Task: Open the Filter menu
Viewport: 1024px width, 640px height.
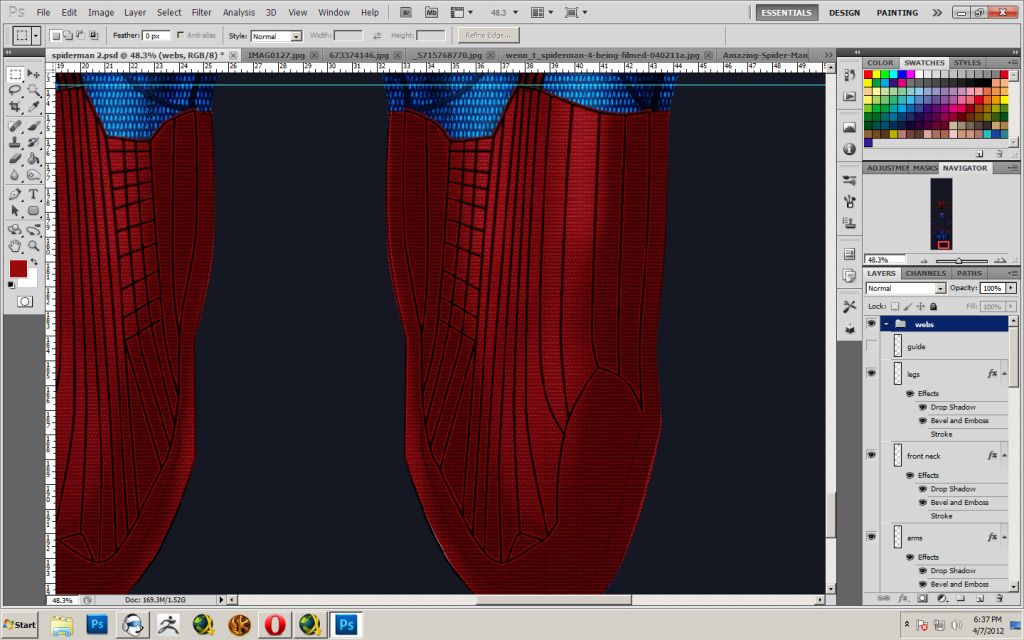Action: [201, 12]
